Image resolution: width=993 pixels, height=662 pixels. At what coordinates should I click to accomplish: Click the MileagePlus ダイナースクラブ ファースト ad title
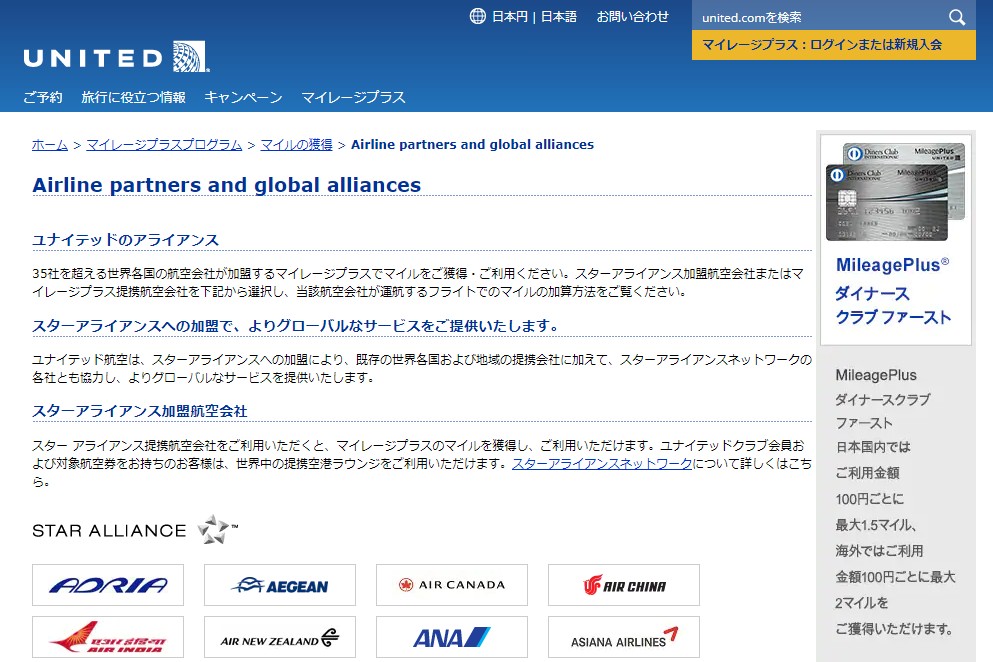(x=893, y=291)
